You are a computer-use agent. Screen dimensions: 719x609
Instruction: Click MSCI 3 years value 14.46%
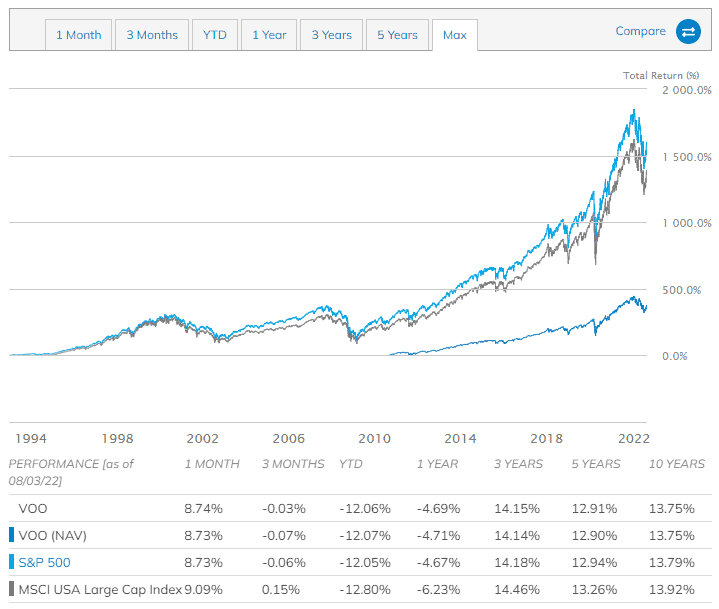tap(517, 589)
